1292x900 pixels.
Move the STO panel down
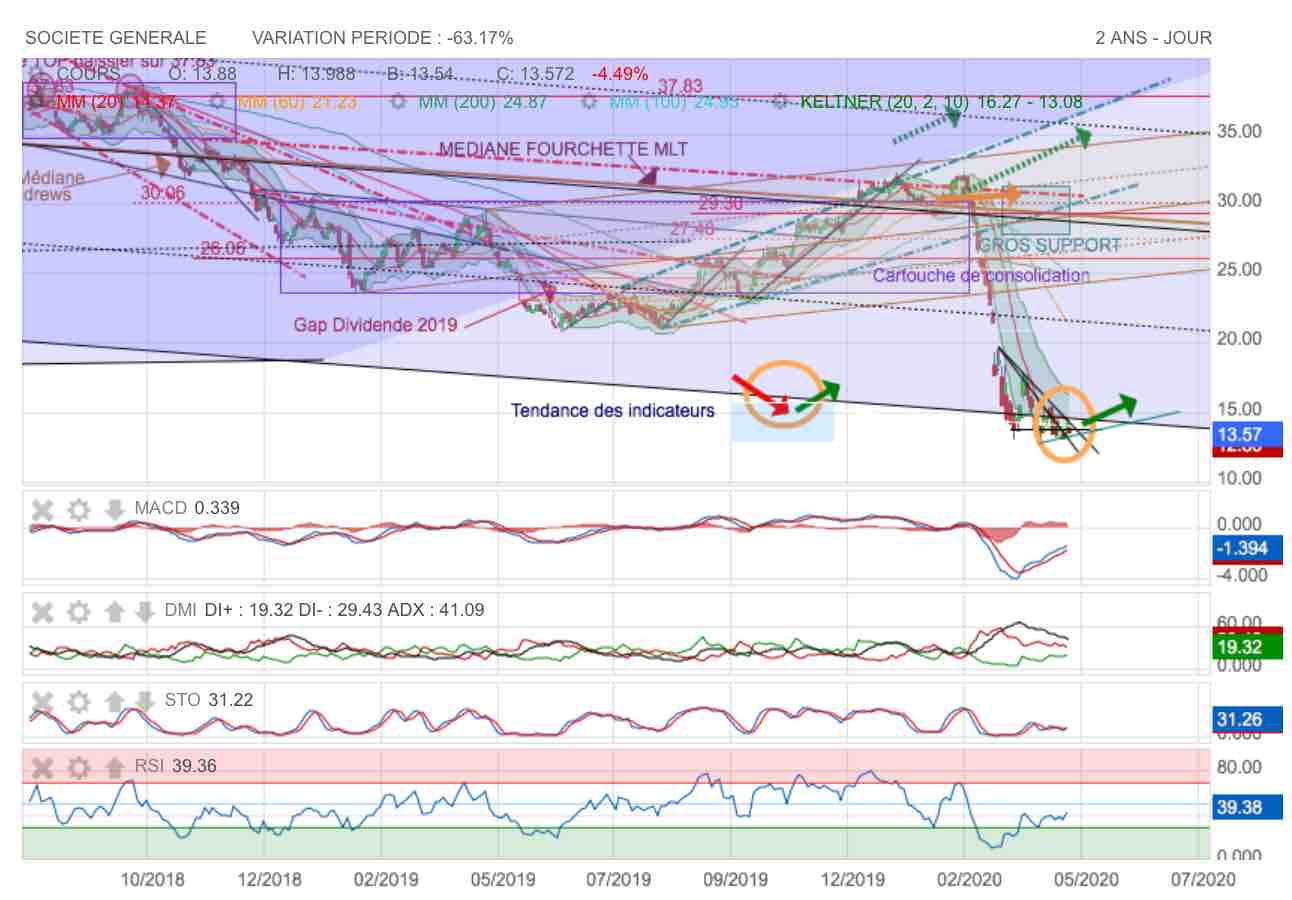[x=145, y=701]
